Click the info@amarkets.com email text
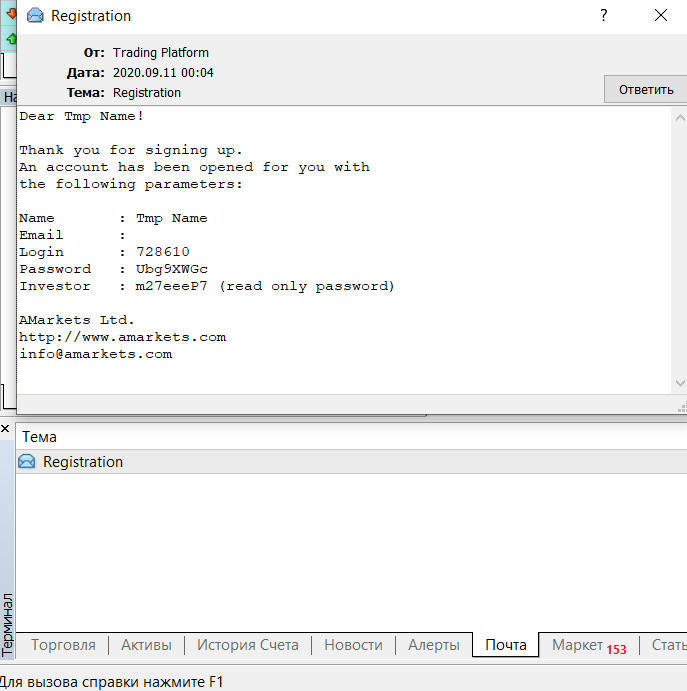Screen dimensions: 687x691 click(96, 354)
